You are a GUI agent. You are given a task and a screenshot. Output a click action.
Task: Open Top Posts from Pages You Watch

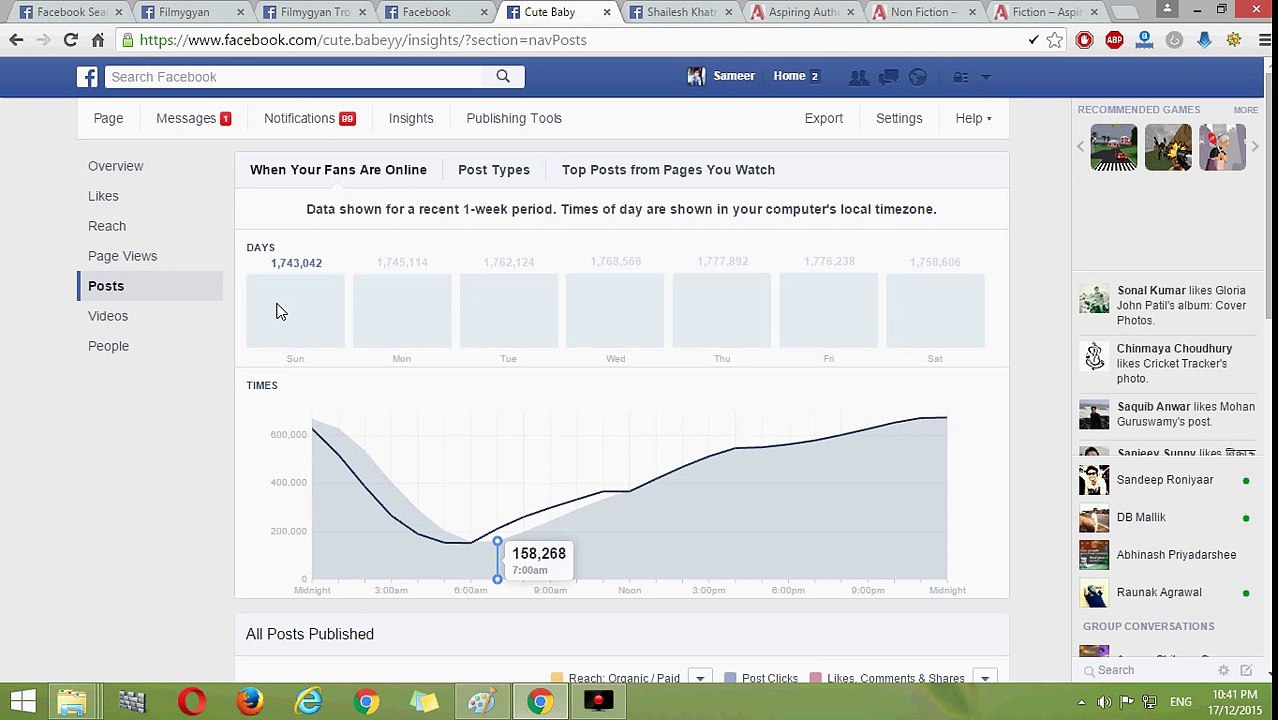[x=668, y=169]
